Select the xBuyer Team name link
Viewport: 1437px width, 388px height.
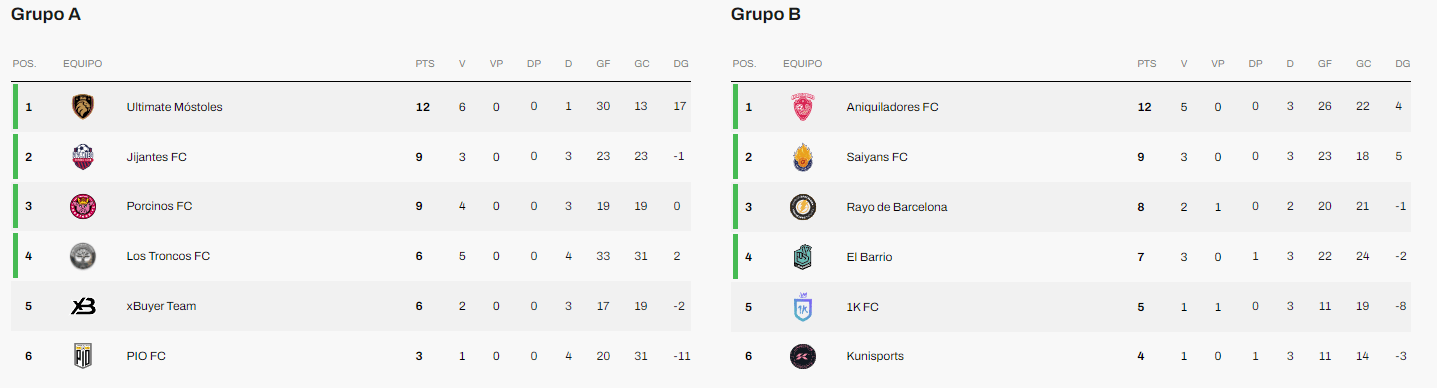coord(161,306)
